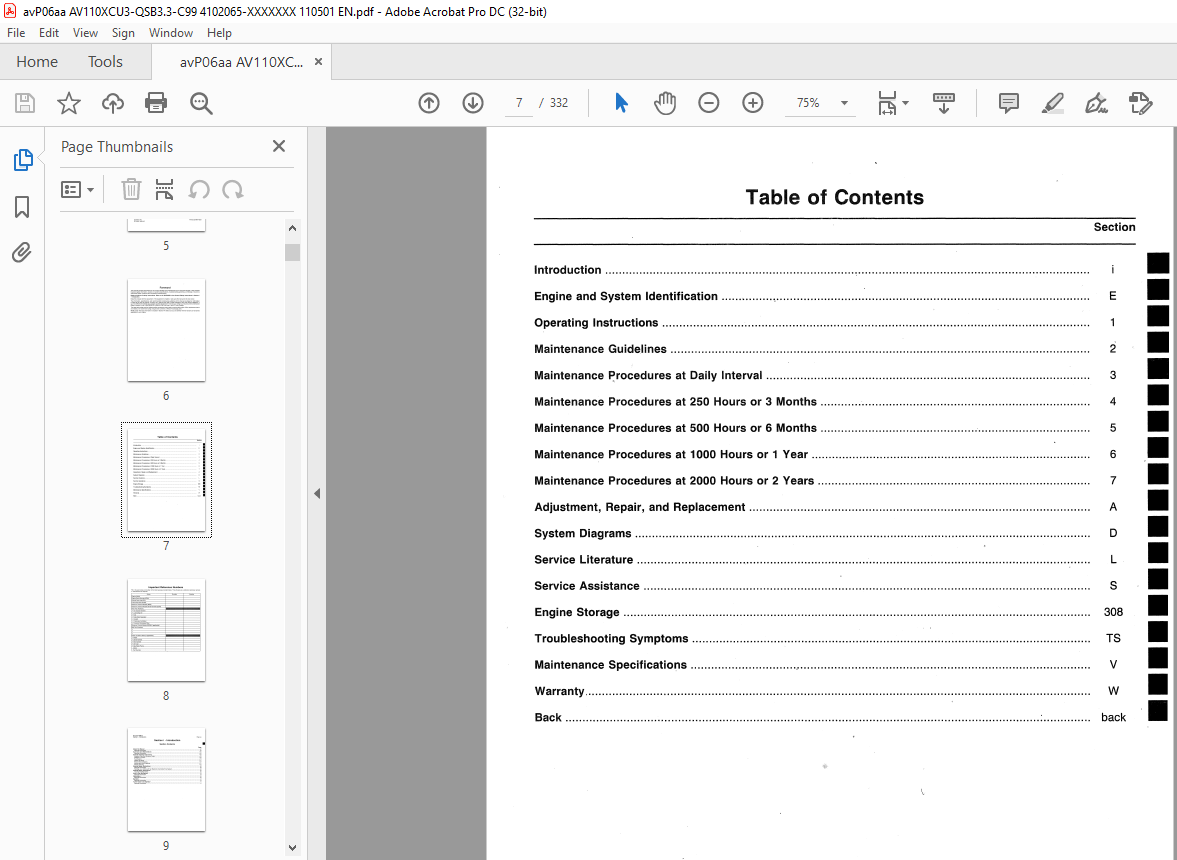Open the File menu
Image resolution: width=1177 pixels, height=860 pixels.
(16, 33)
